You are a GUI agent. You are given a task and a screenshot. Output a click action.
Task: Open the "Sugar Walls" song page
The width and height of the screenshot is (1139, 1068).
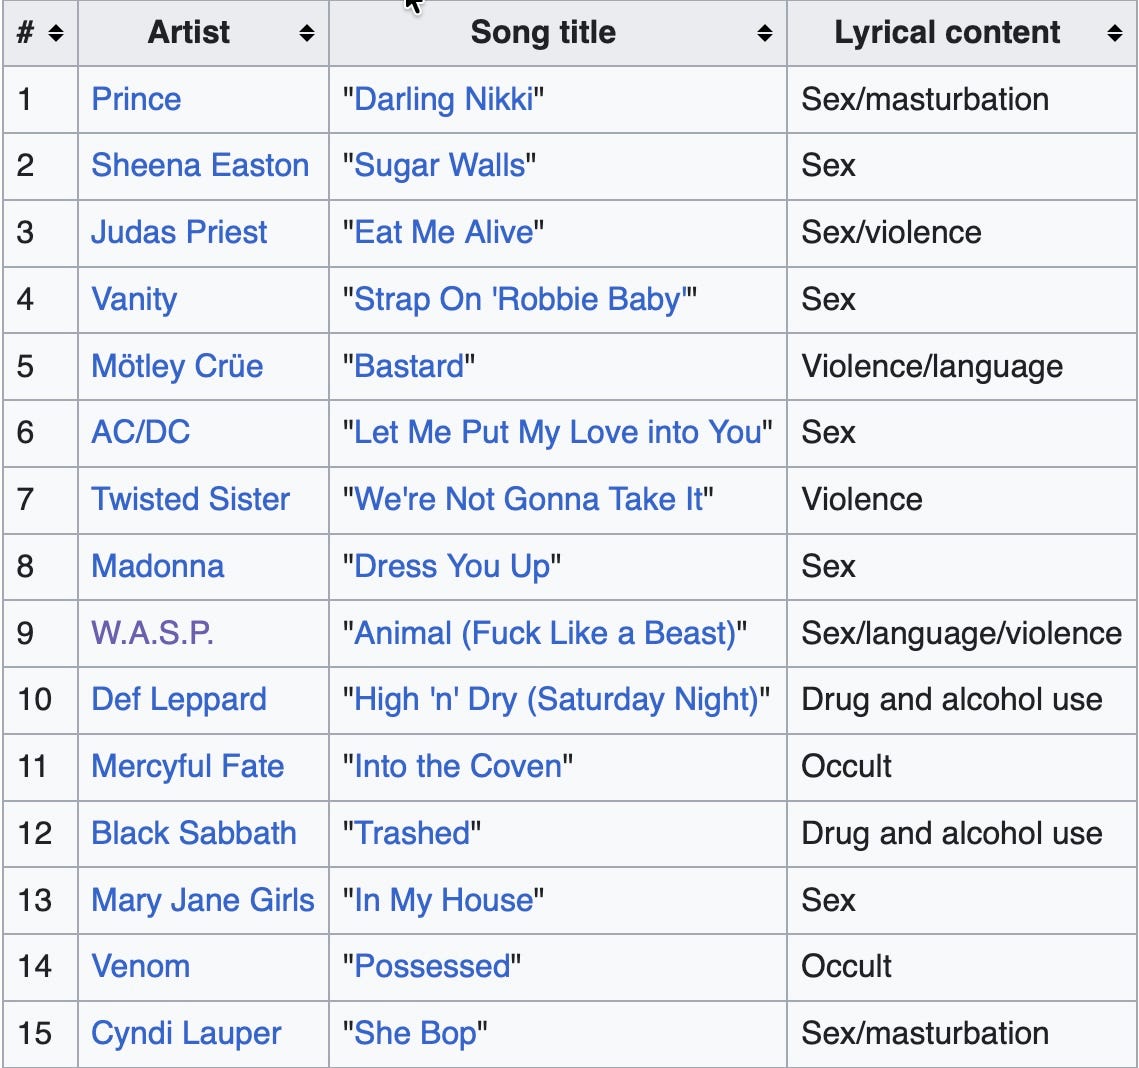[x=439, y=166]
